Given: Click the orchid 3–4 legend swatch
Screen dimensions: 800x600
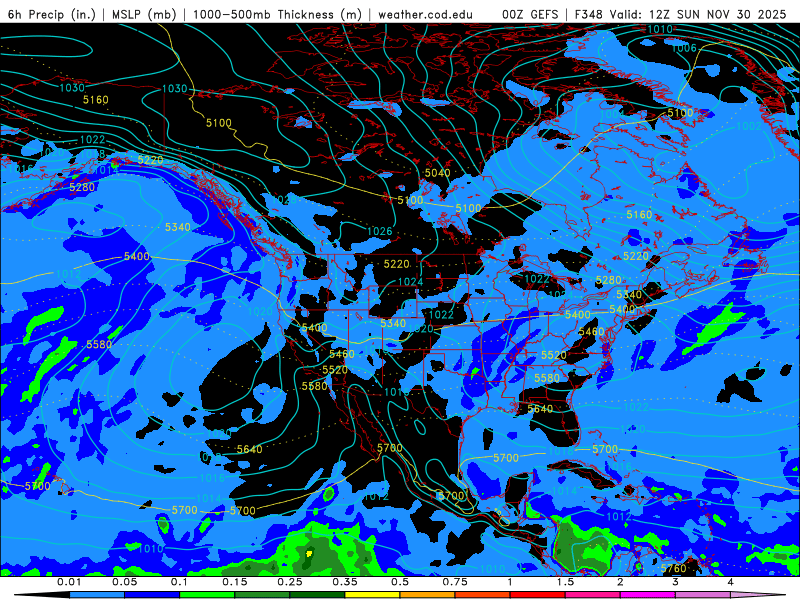Looking at the screenshot, I should point(703,595).
